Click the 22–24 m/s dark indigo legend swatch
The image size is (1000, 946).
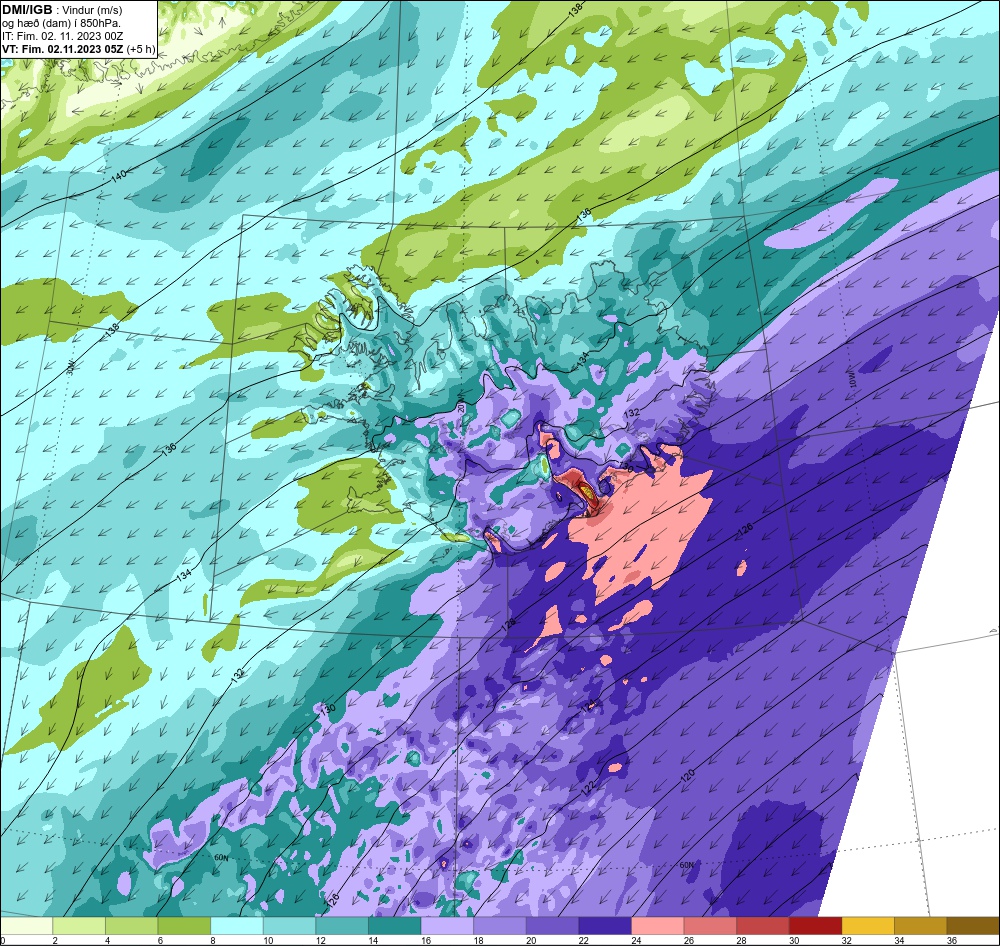pos(605,926)
